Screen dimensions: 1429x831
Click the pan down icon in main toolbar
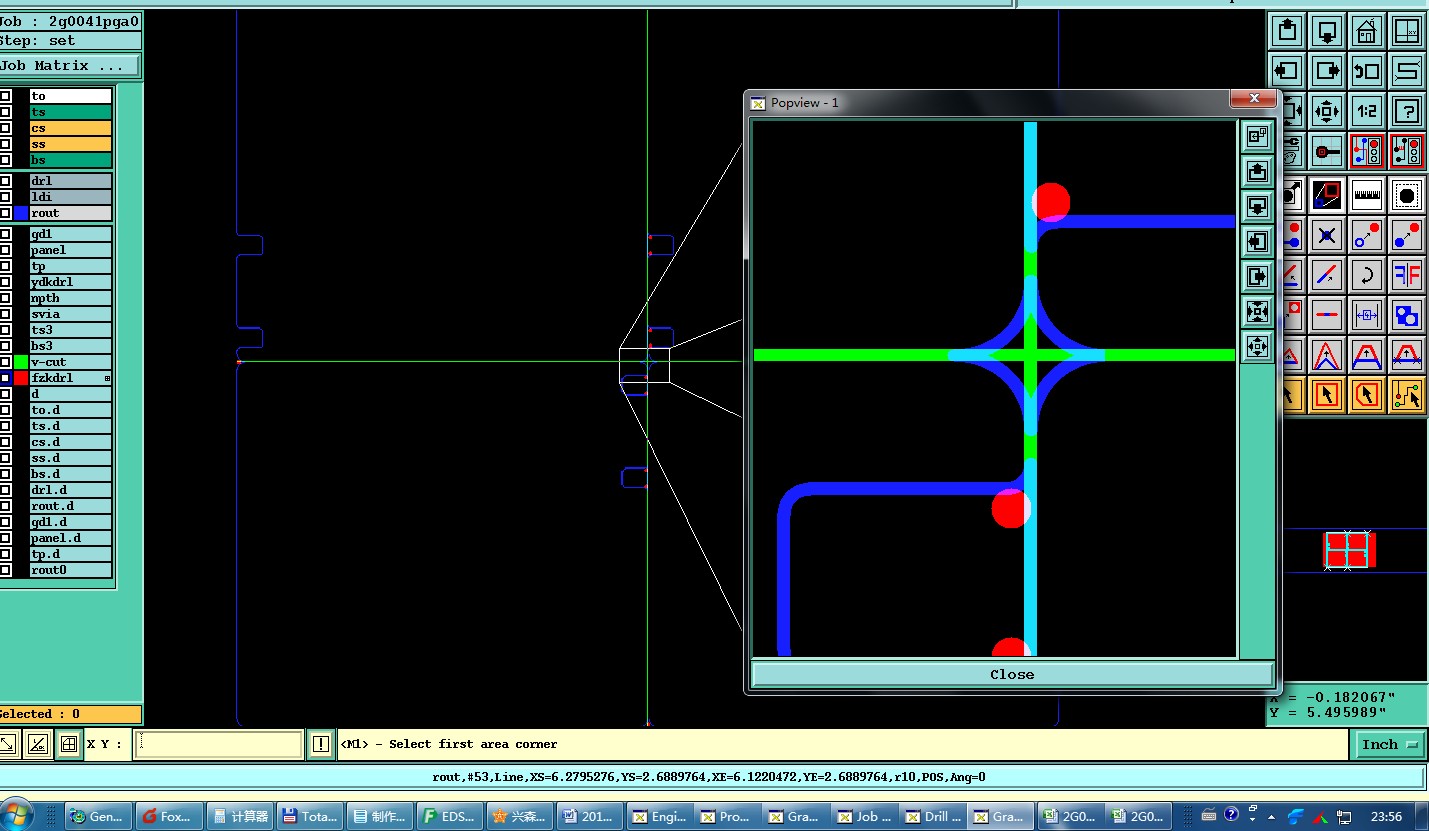tap(1327, 32)
